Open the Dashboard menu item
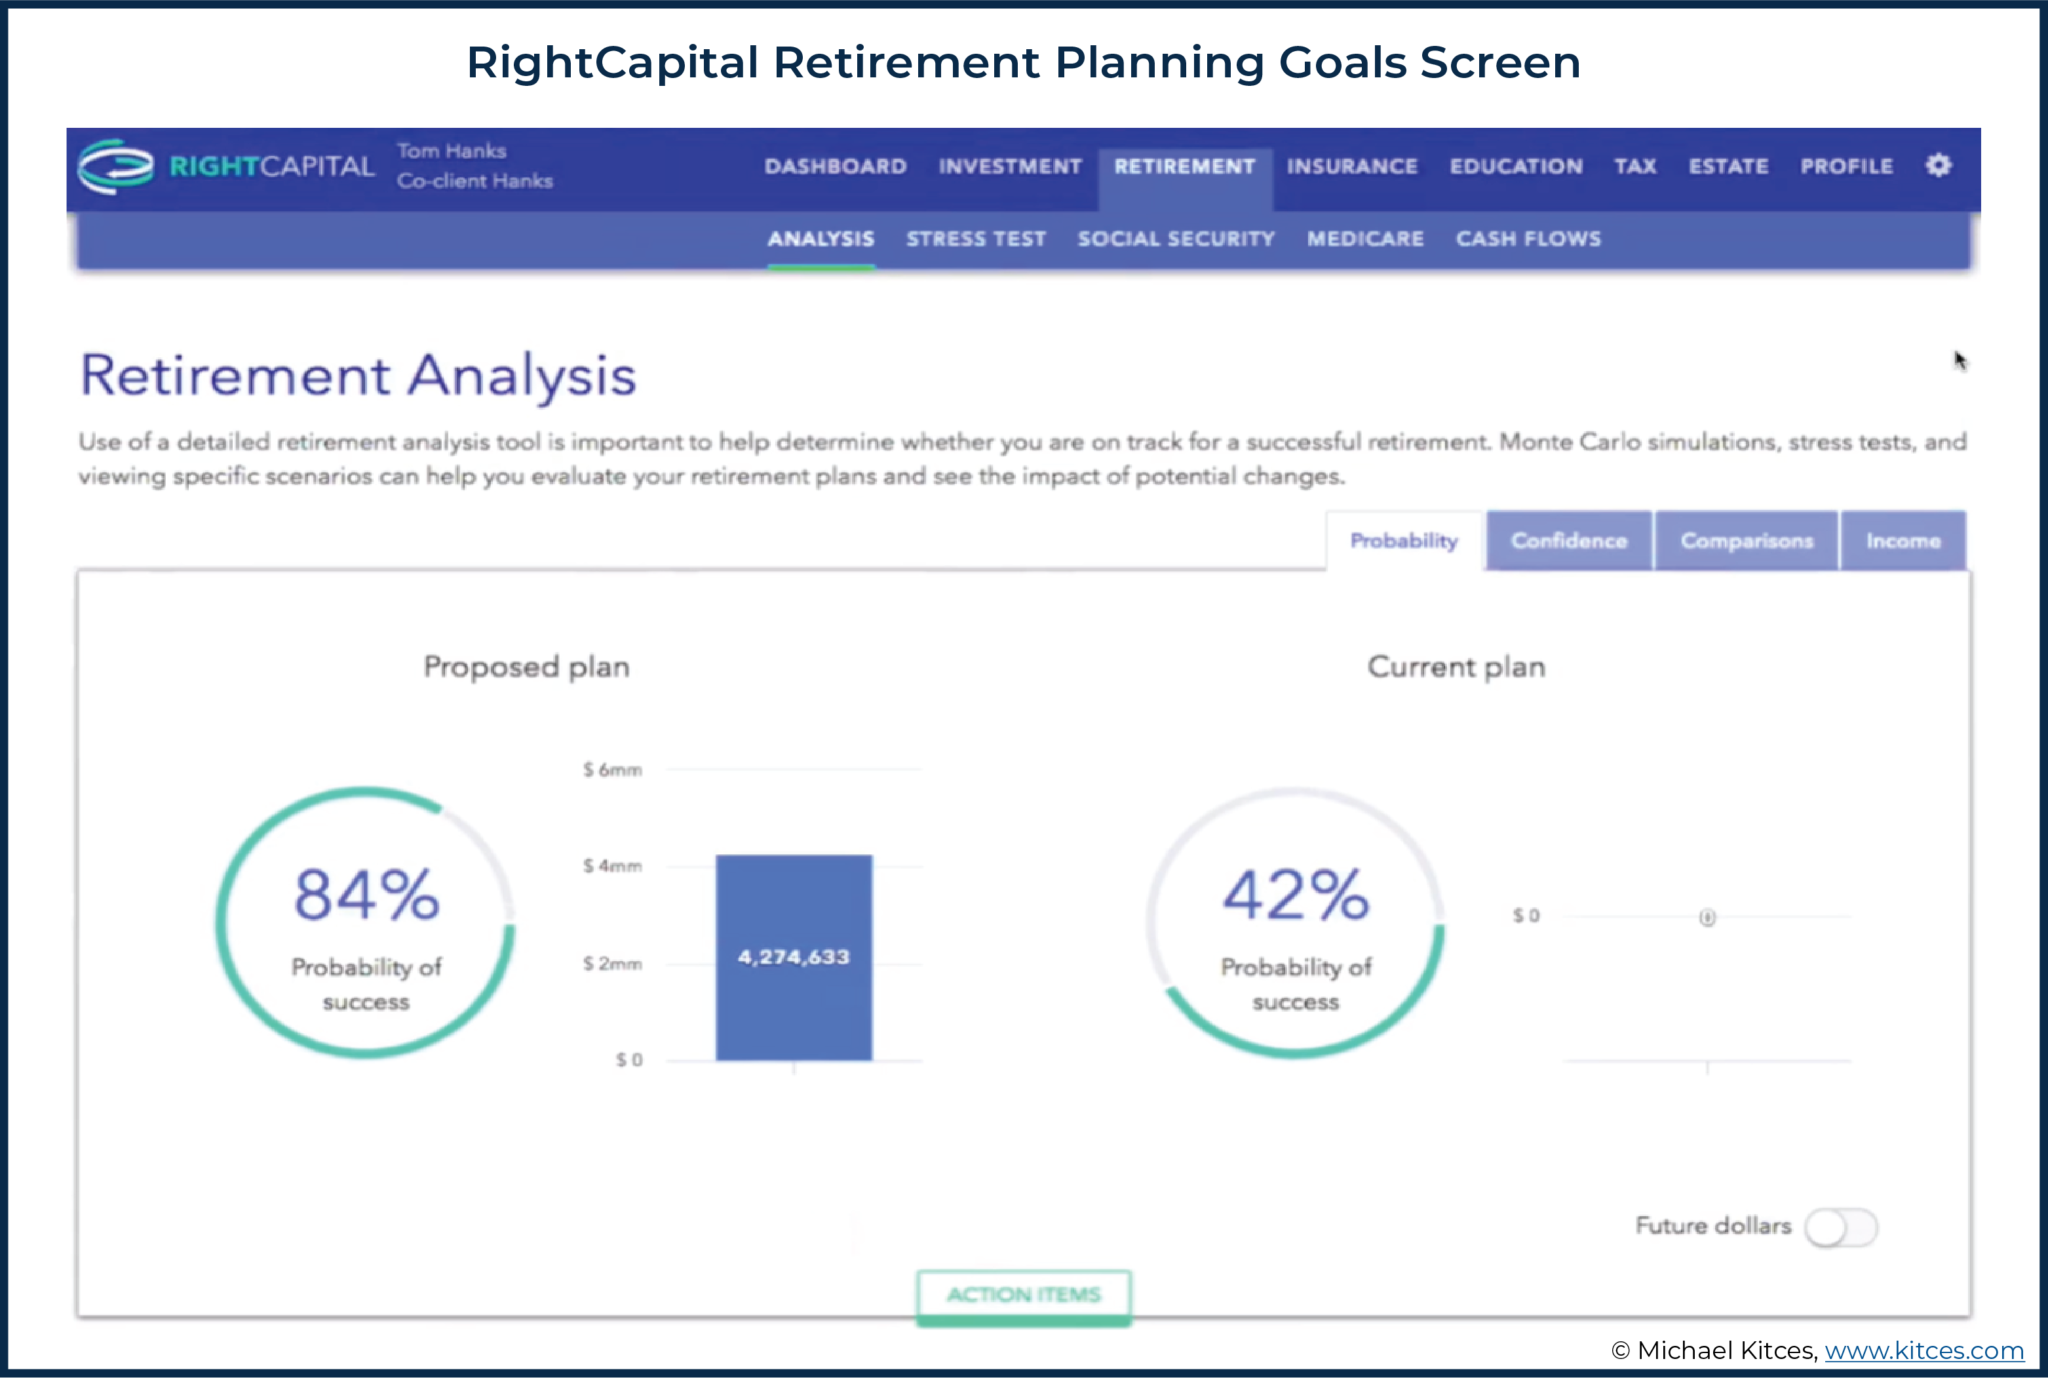2048x1378 pixels. 836,166
